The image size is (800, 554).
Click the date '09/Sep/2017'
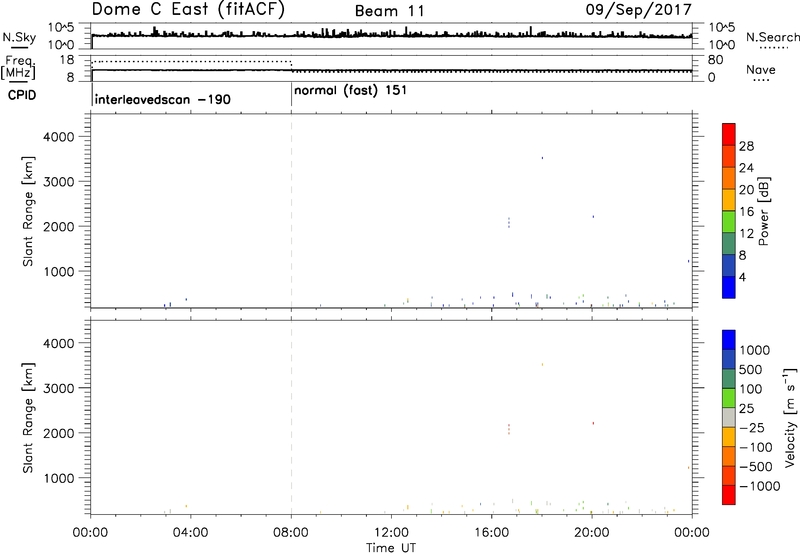(x=638, y=10)
